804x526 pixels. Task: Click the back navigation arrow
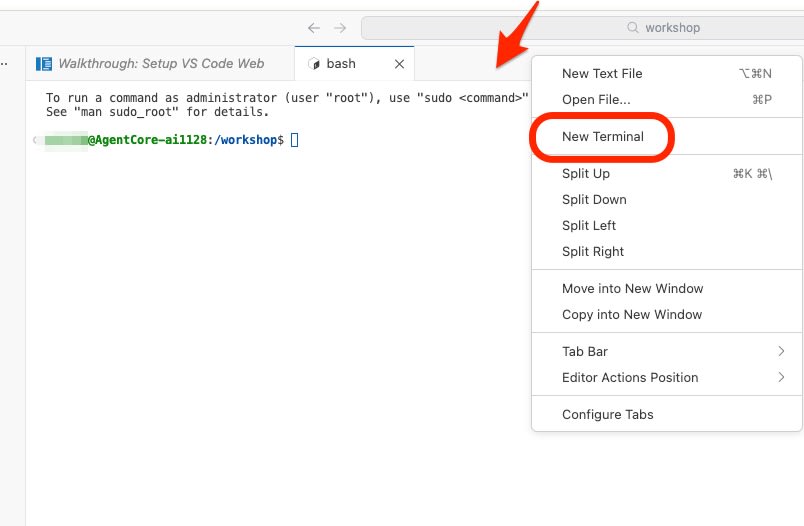click(314, 28)
